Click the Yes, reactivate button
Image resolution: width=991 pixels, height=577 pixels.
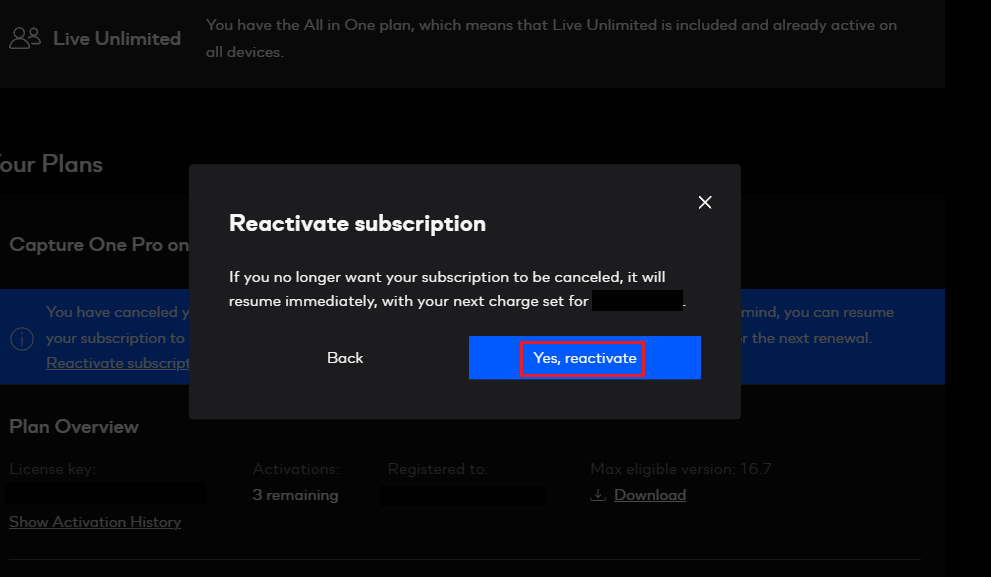tap(584, 358)
